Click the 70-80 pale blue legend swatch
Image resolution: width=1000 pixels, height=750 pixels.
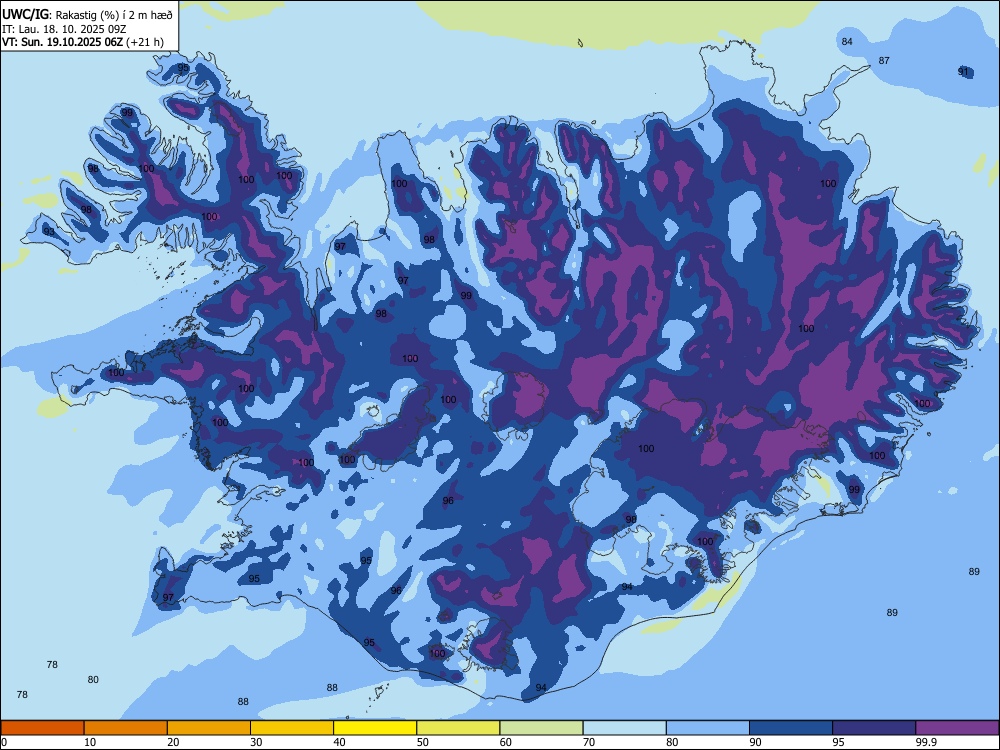point(624,728)
